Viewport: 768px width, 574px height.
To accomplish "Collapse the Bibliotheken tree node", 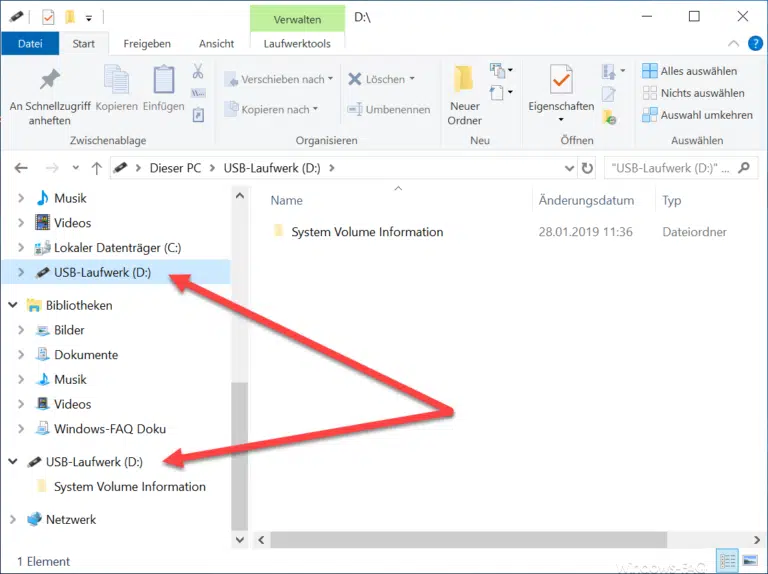I will pyautogui.click(x=13, y=305).
